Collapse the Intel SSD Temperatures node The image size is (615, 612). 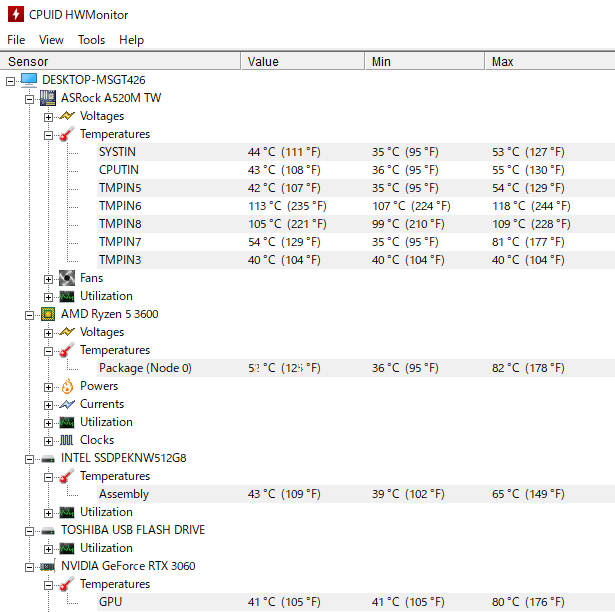coord(48,477)
